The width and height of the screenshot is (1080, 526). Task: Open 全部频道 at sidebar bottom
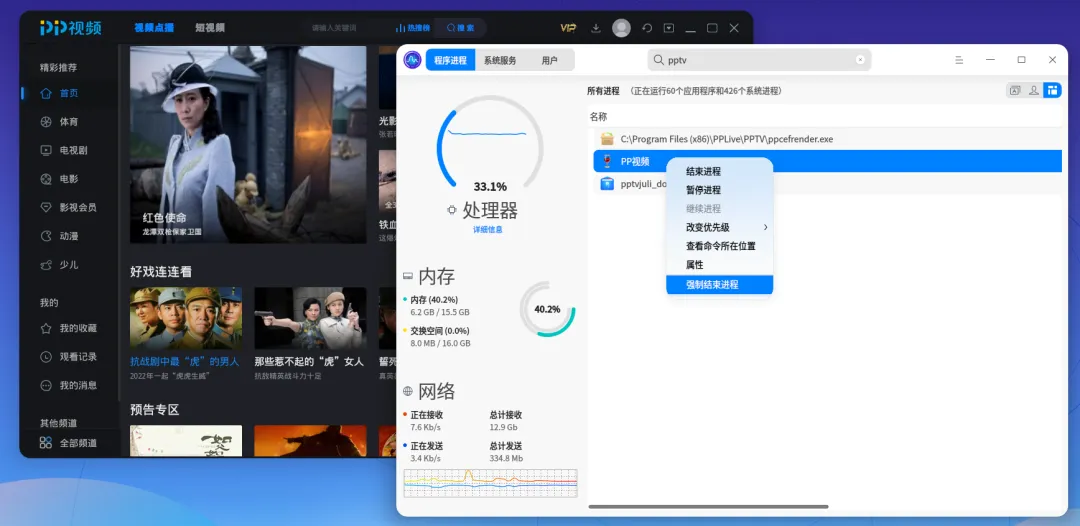(x=69, y=443)
